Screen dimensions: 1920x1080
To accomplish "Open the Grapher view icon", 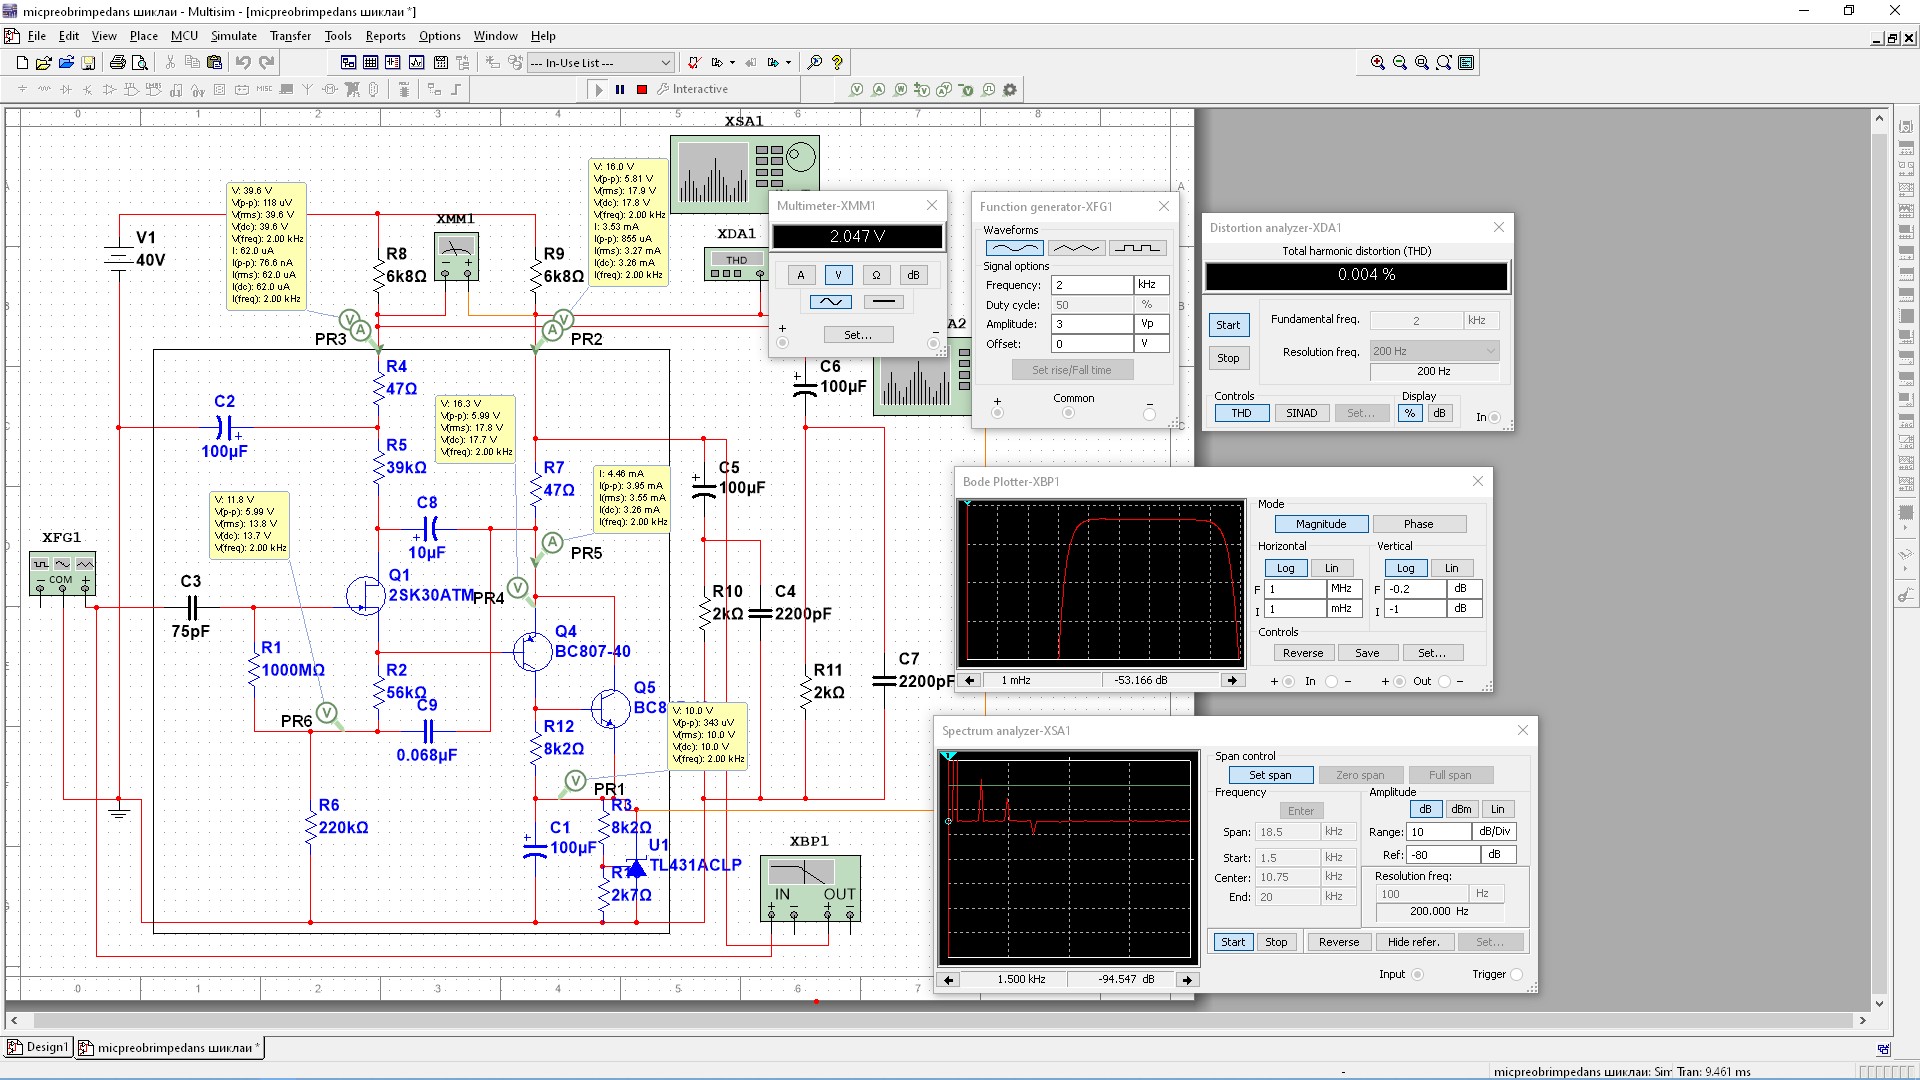I will (416, 62).
